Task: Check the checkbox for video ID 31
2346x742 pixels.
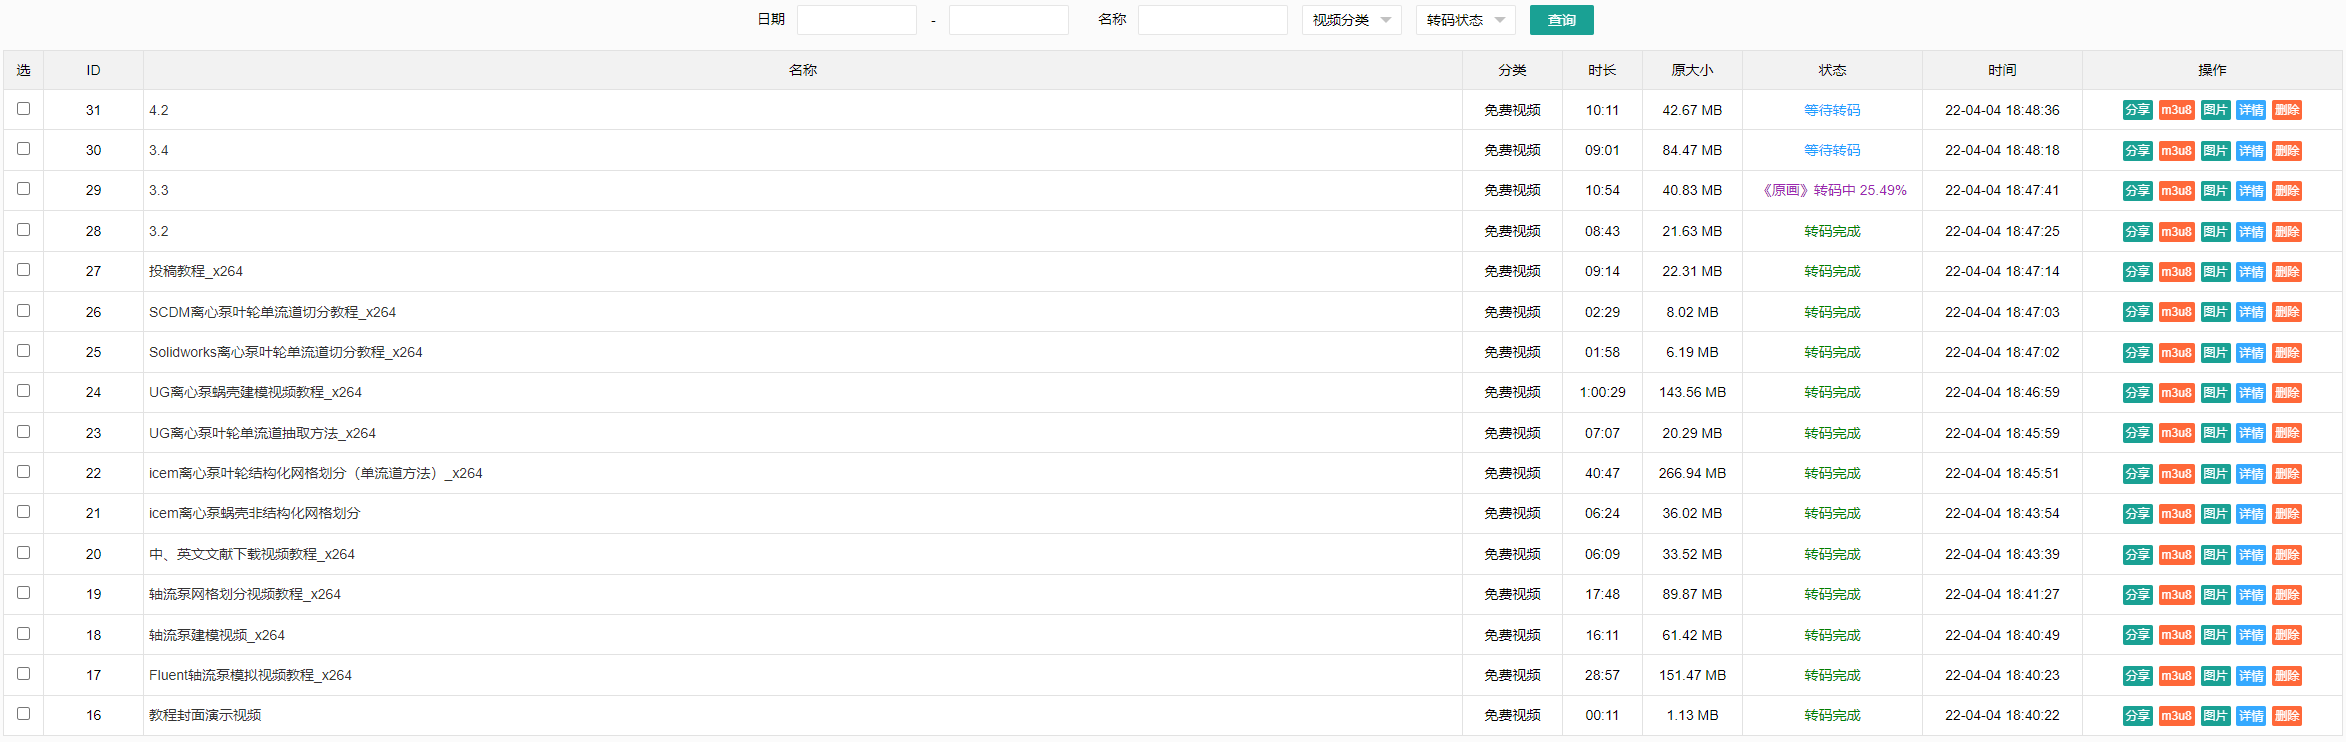Action: click(24, 109)
